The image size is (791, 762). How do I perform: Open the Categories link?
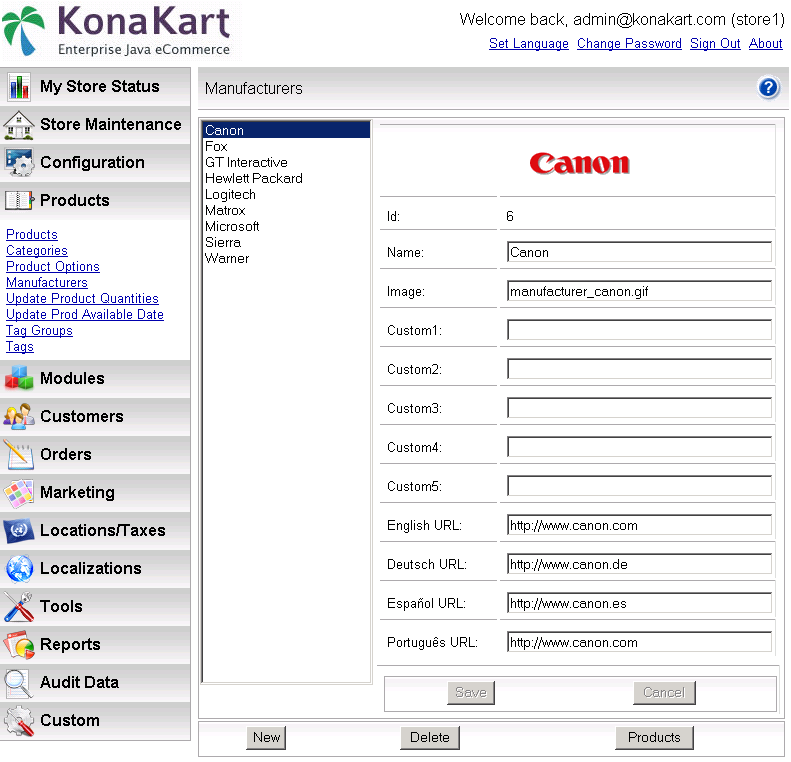point(37,251)
